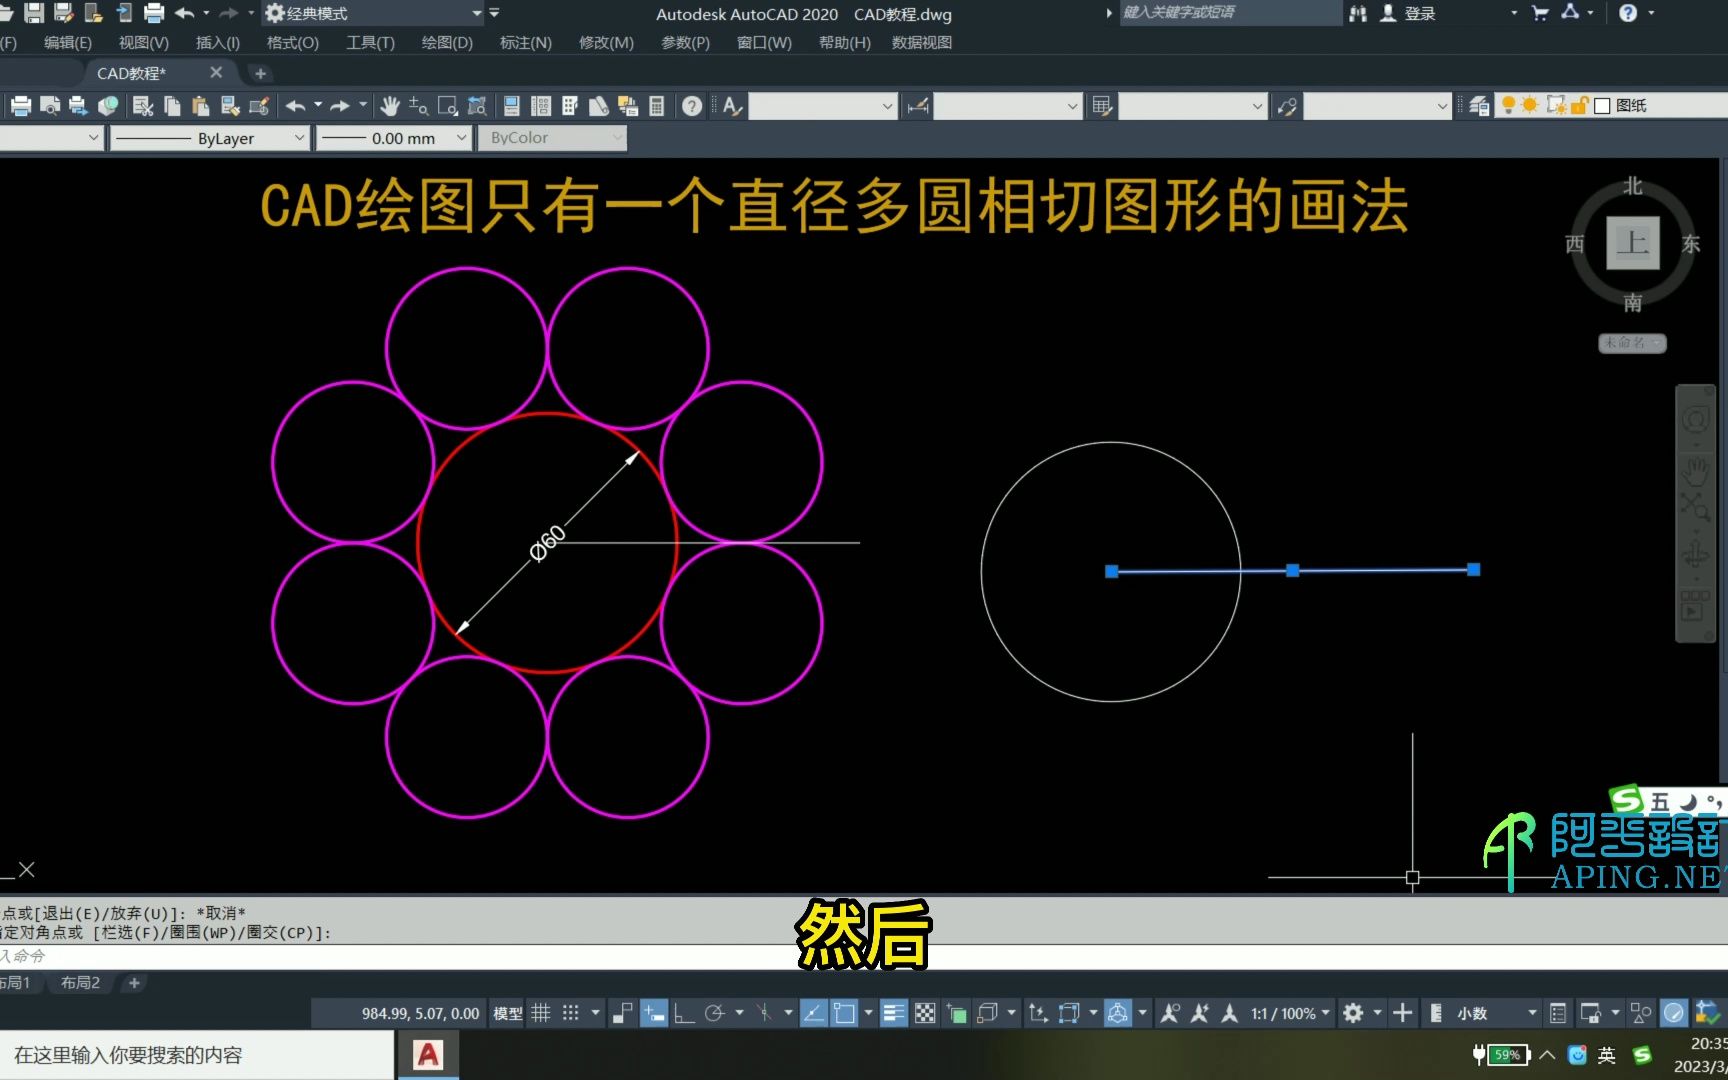The width and height of the screenshot is (1728, 1080).
Task: Toggle Ortho mode in the status bar
Action: pyautogui.click(x=684, y=1012)
